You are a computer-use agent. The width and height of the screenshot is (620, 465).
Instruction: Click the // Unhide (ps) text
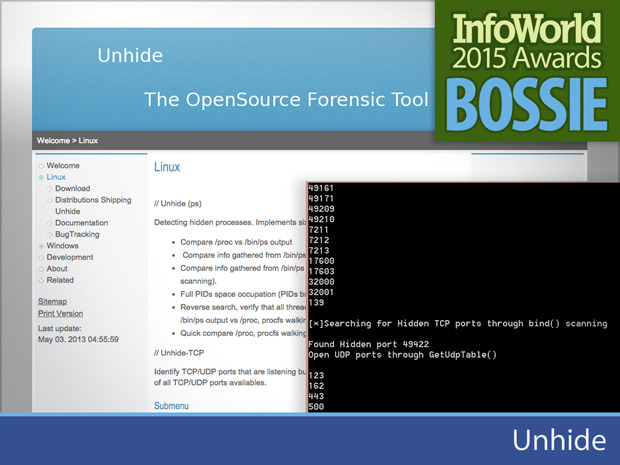tap(178, 204)
